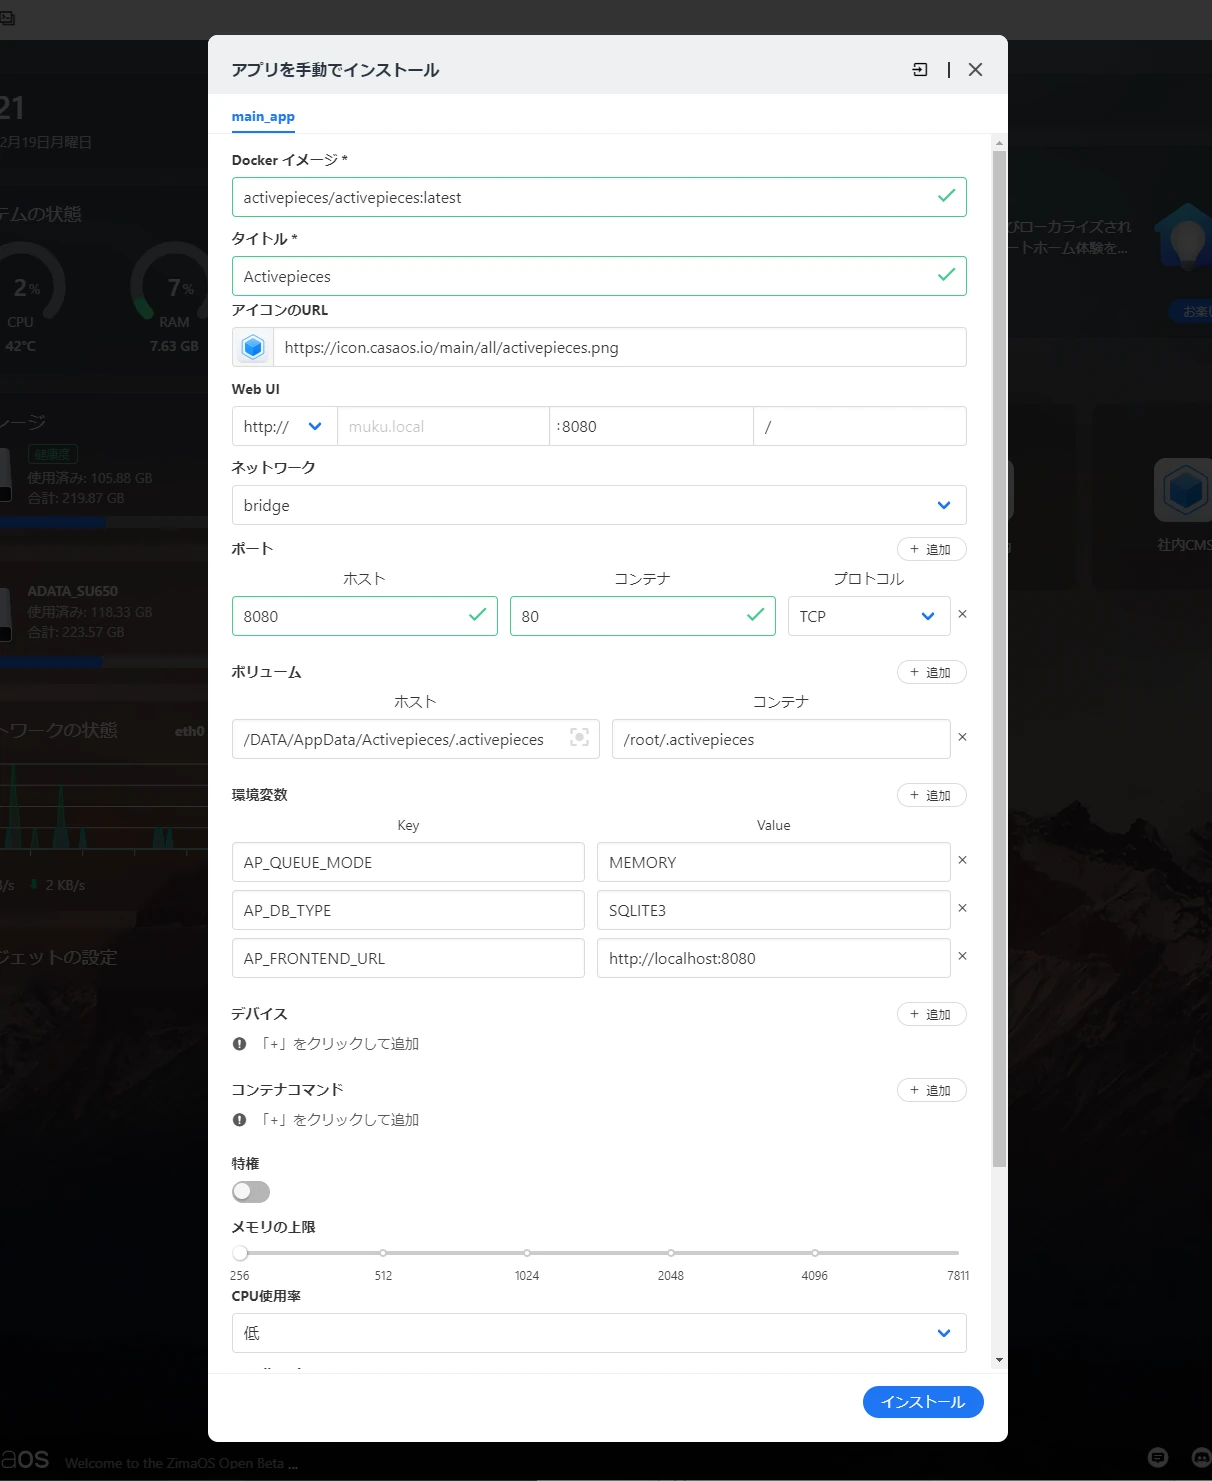Click the title field containing Activepieces
Screen dimensions: 1212x1481
point(599,276)
